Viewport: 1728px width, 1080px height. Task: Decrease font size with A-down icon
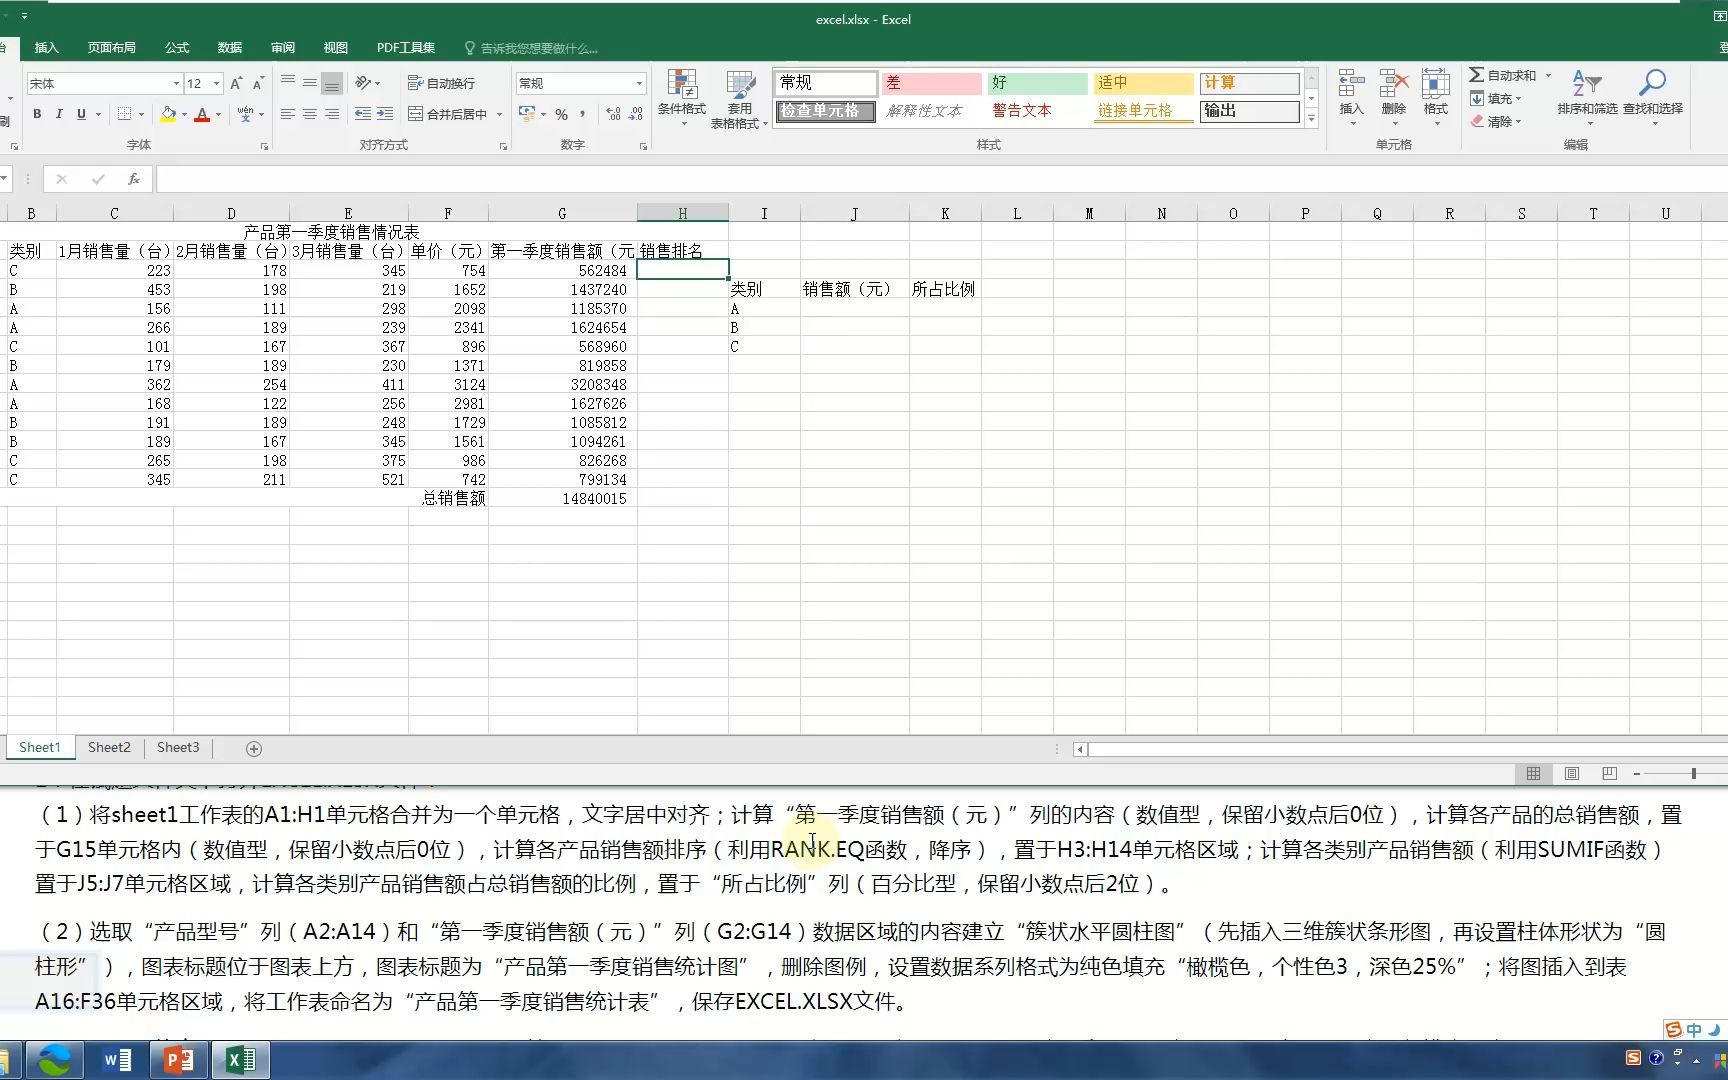pos(258,83)
